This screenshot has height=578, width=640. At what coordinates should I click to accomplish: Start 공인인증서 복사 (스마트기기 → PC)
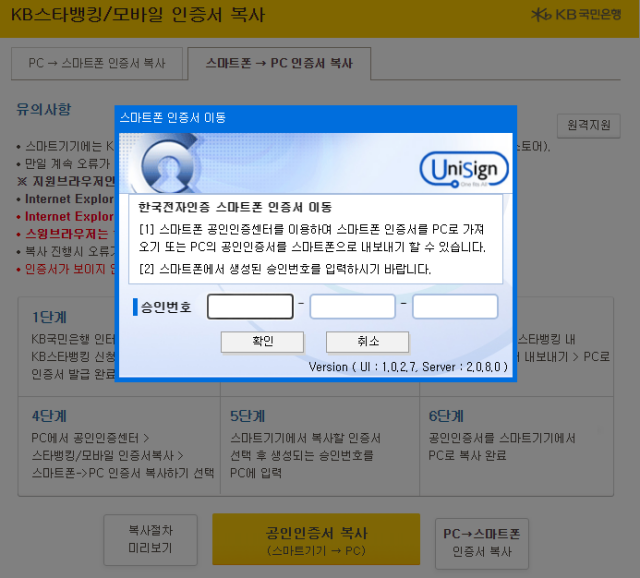tap(316, 539)
